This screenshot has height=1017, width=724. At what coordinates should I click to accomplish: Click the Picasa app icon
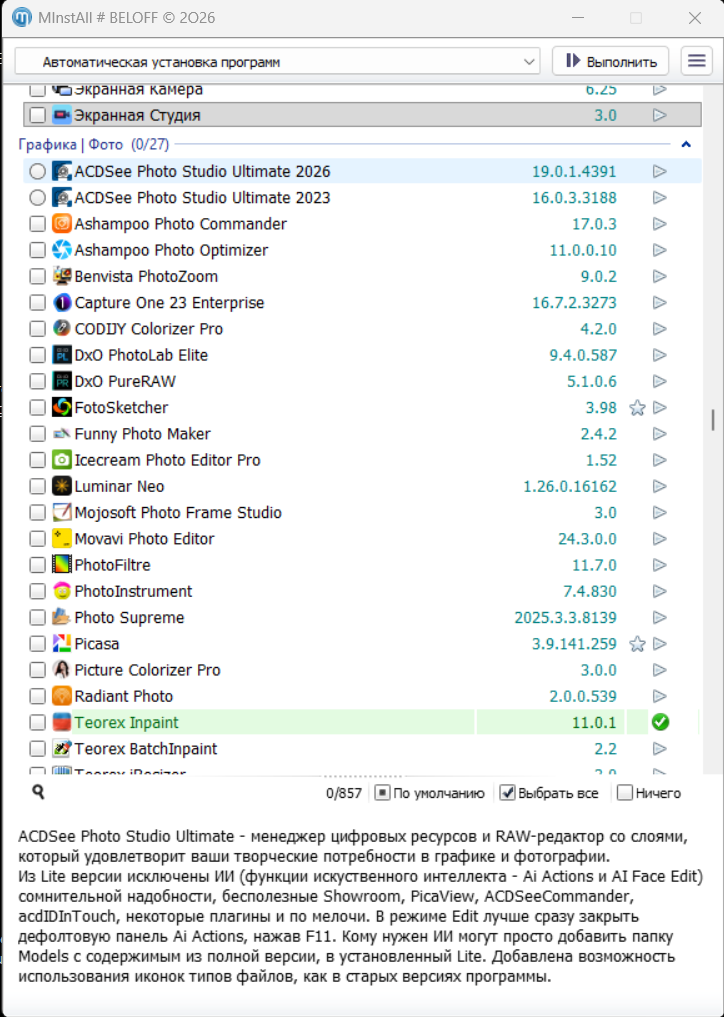[62, 644]
